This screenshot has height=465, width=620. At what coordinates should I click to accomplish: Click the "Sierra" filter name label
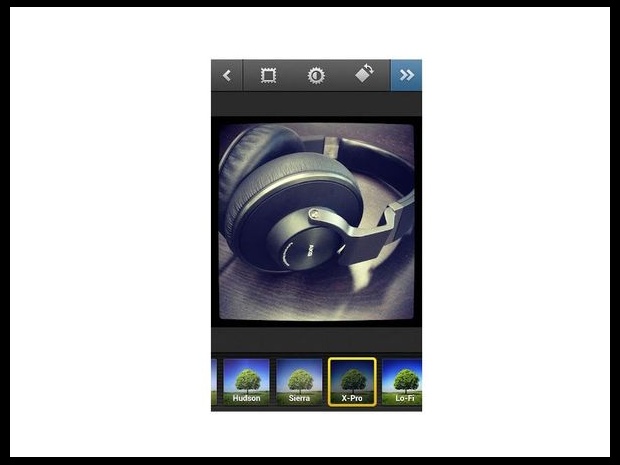[x=299, y=398]
